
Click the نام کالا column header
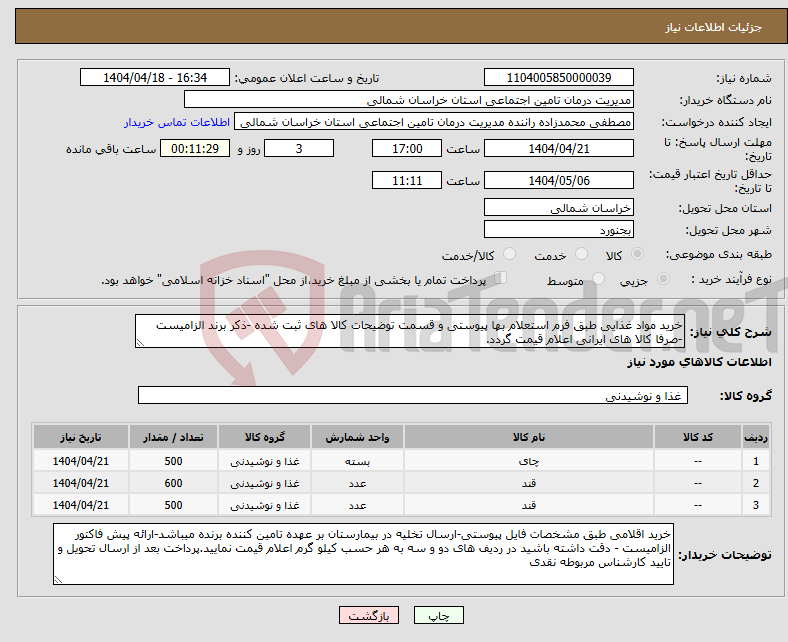pos(529,437)
